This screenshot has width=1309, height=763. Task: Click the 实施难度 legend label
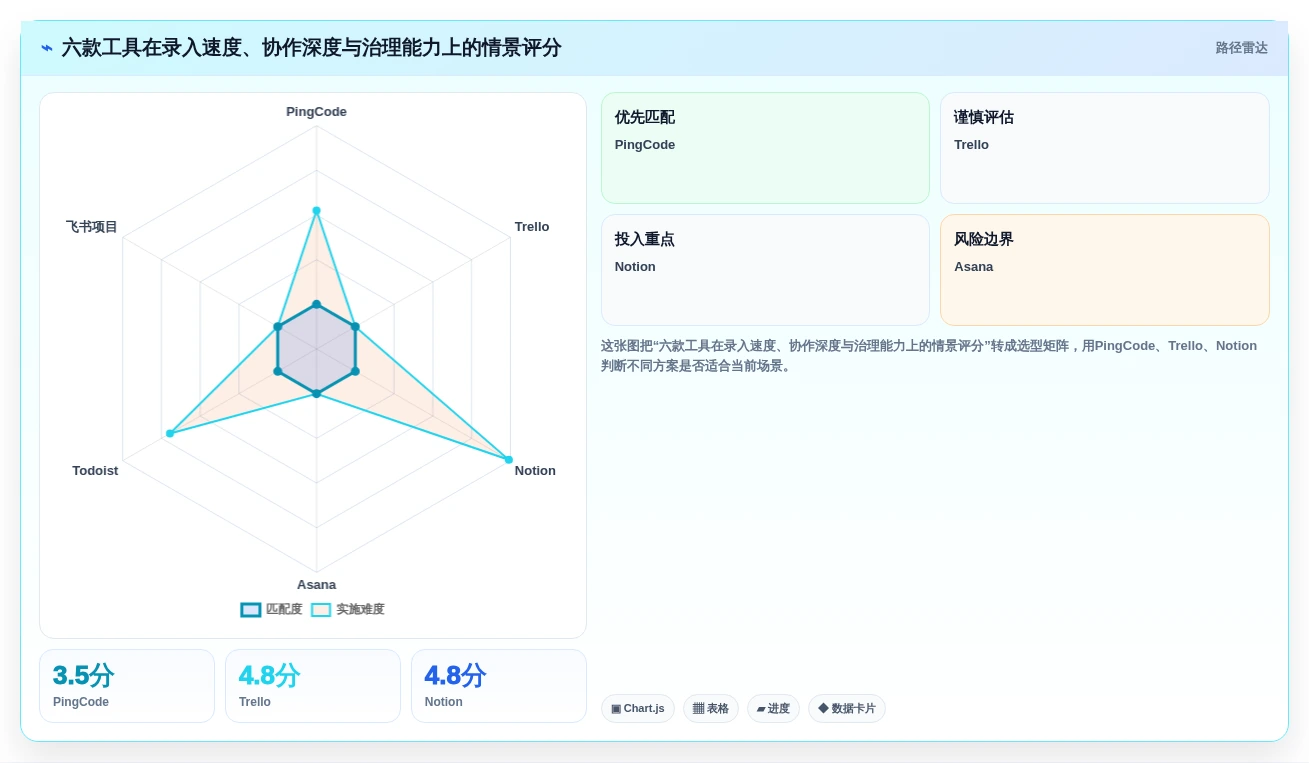point(360,609)
